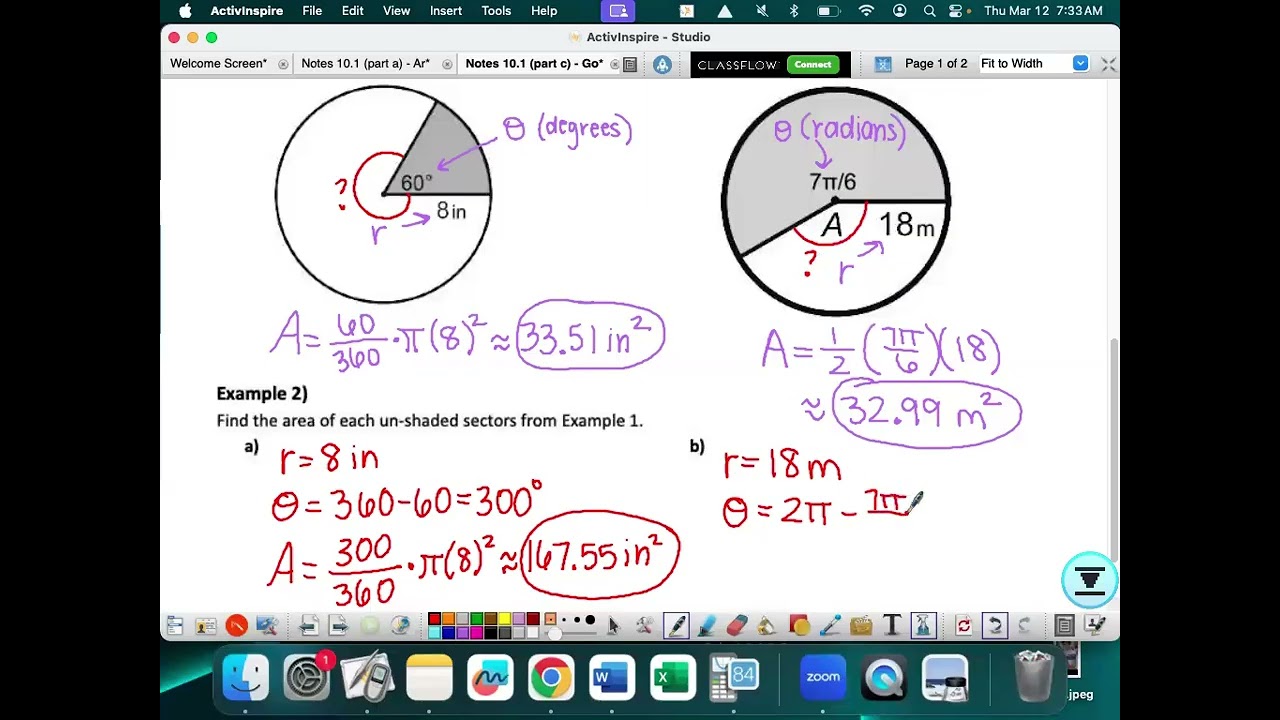Pick the yellow color swatch
Viewport: 1280px width, 720px height.
pyautogui.click(x=504, y=619)
